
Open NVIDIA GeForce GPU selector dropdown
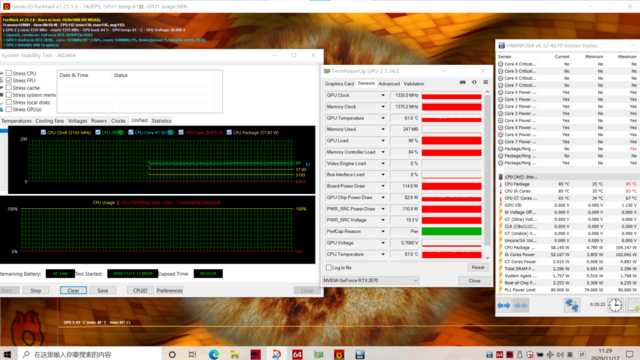point(371,280)
